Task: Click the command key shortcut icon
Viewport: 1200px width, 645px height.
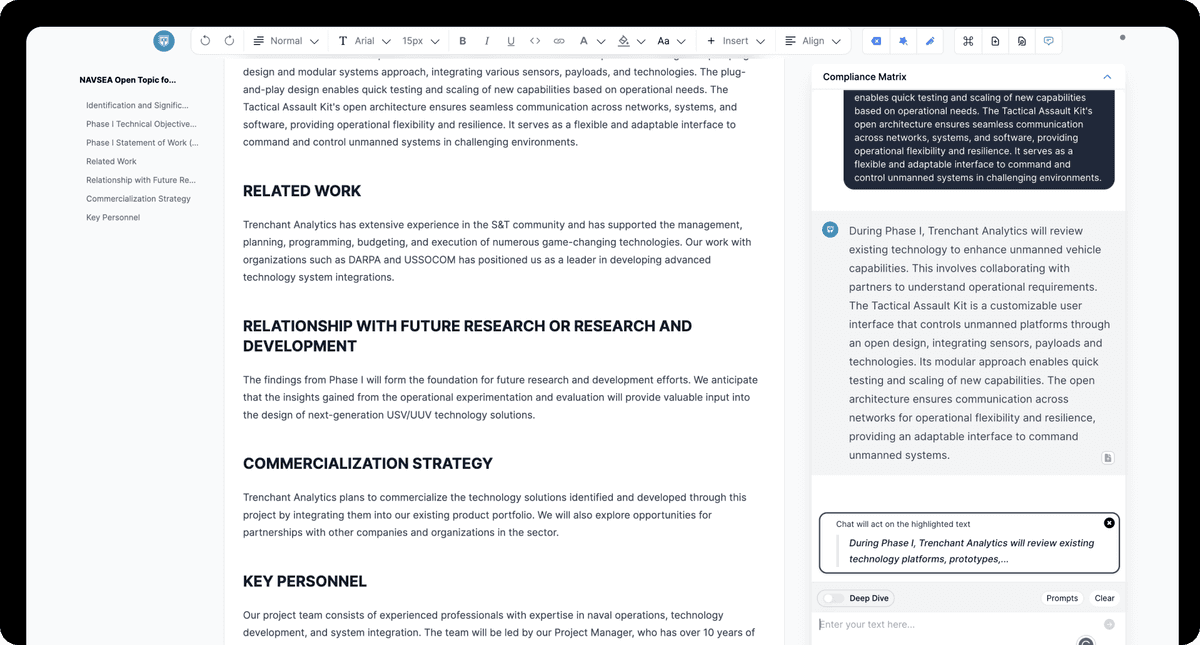Action: (968, 41)
